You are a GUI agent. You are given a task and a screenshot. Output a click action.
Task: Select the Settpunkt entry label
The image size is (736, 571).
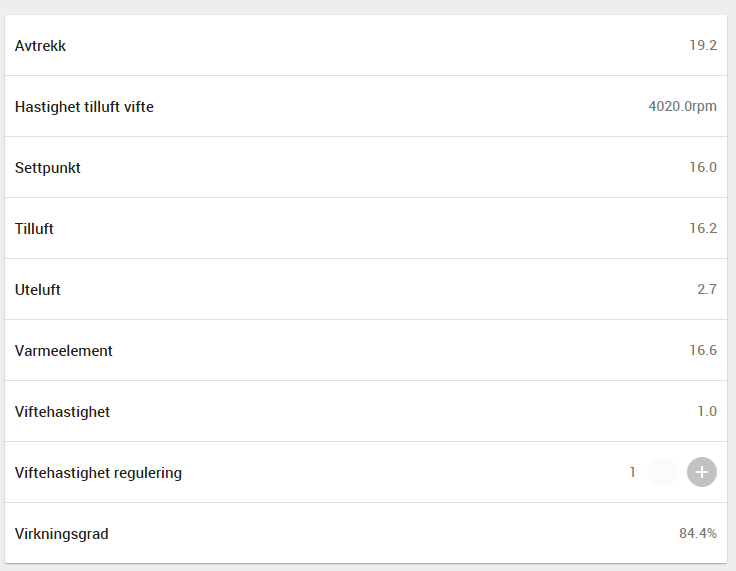coord(48,168)
